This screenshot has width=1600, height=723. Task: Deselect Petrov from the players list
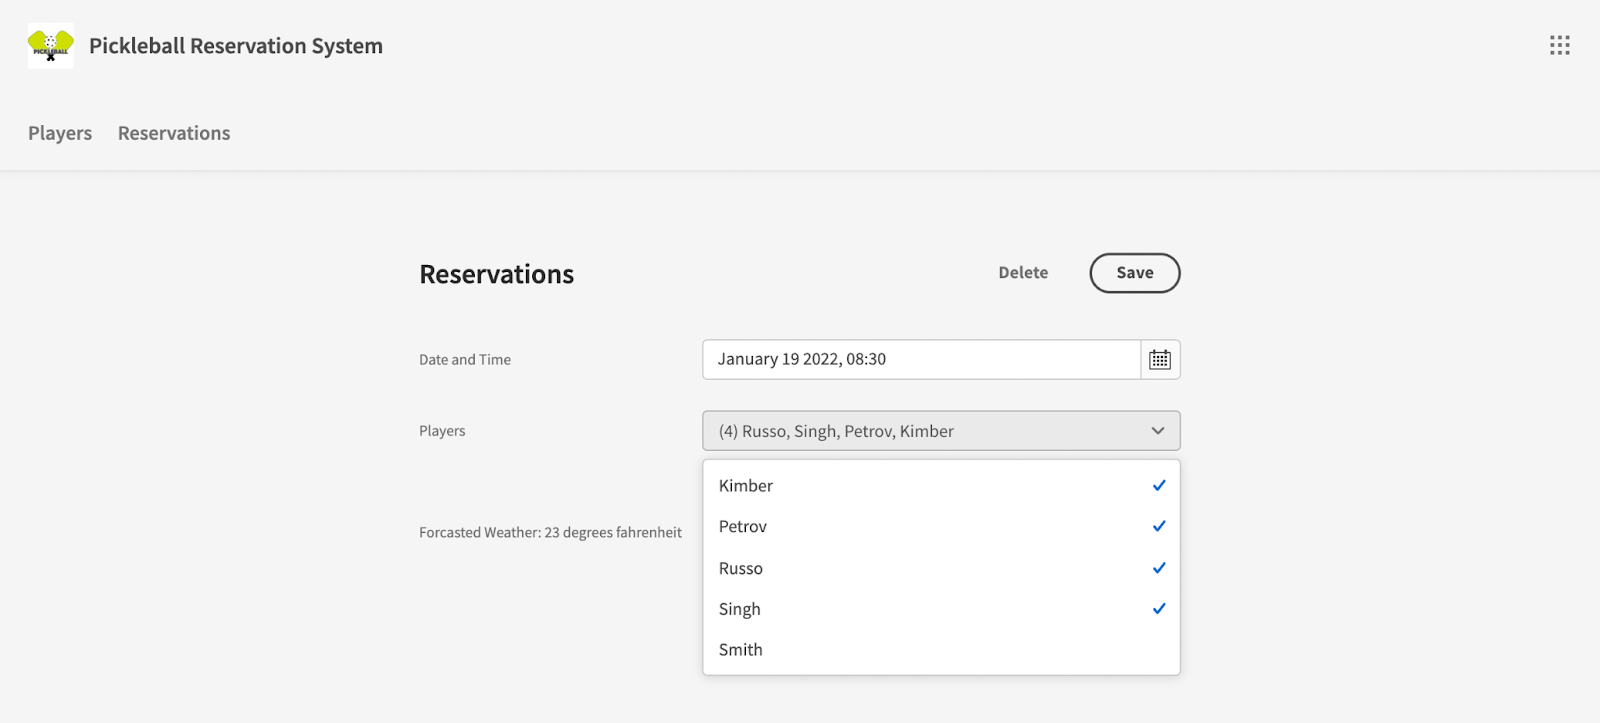743,527
